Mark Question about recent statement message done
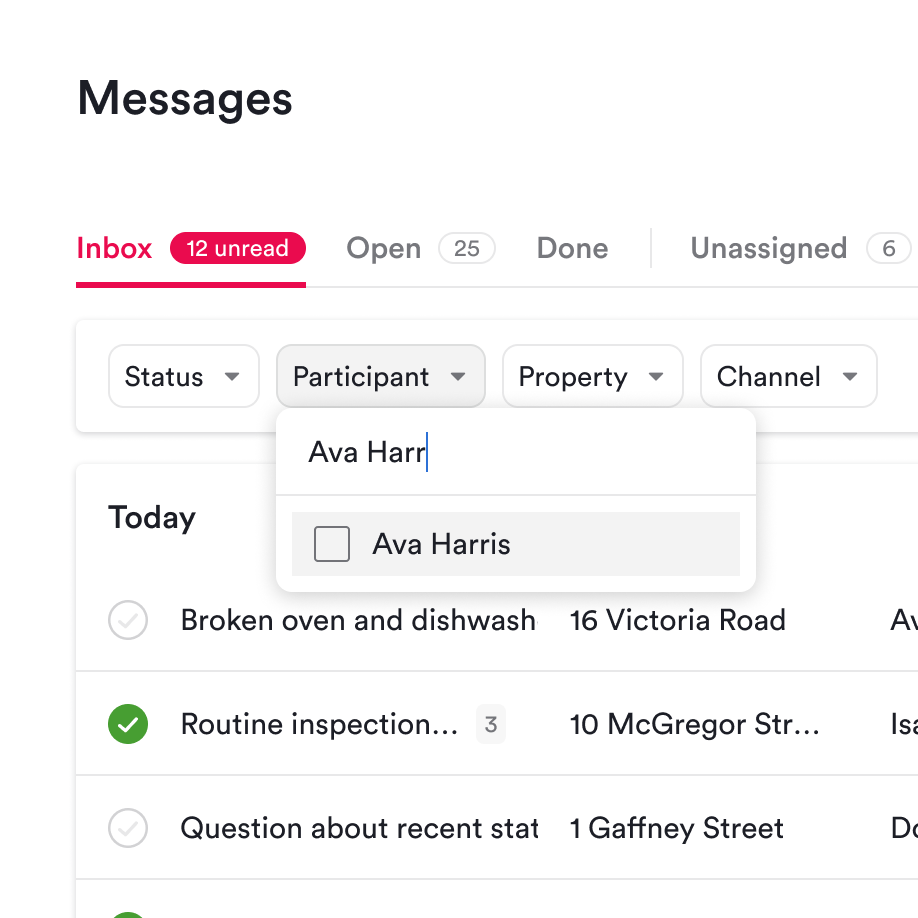The image size is (918, 918). pos(128,828)
